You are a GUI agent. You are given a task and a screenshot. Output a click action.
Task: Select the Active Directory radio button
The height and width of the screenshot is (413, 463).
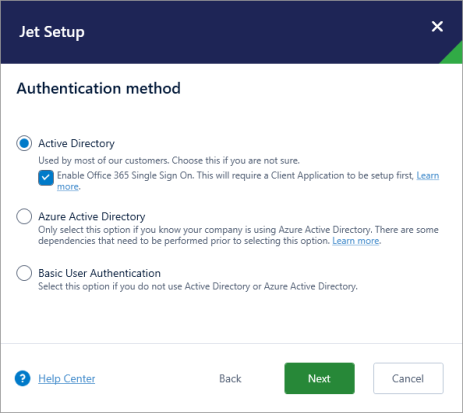[24, 143]
